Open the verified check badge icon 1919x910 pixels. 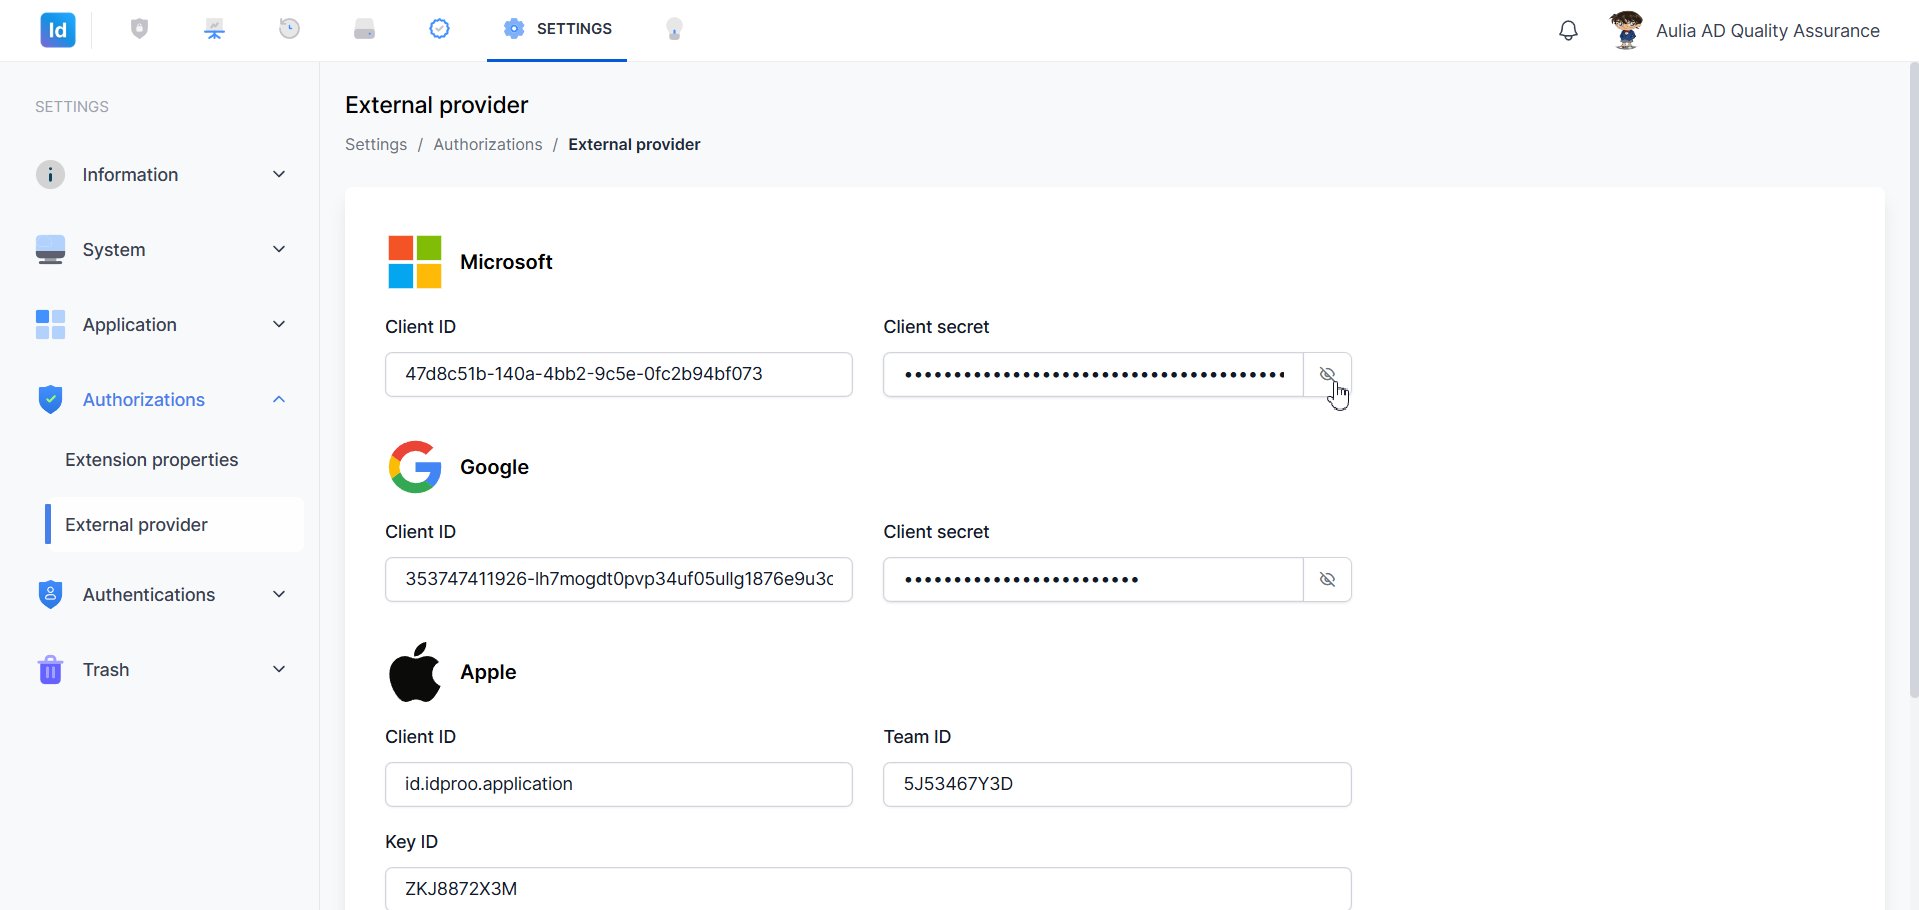440,29
